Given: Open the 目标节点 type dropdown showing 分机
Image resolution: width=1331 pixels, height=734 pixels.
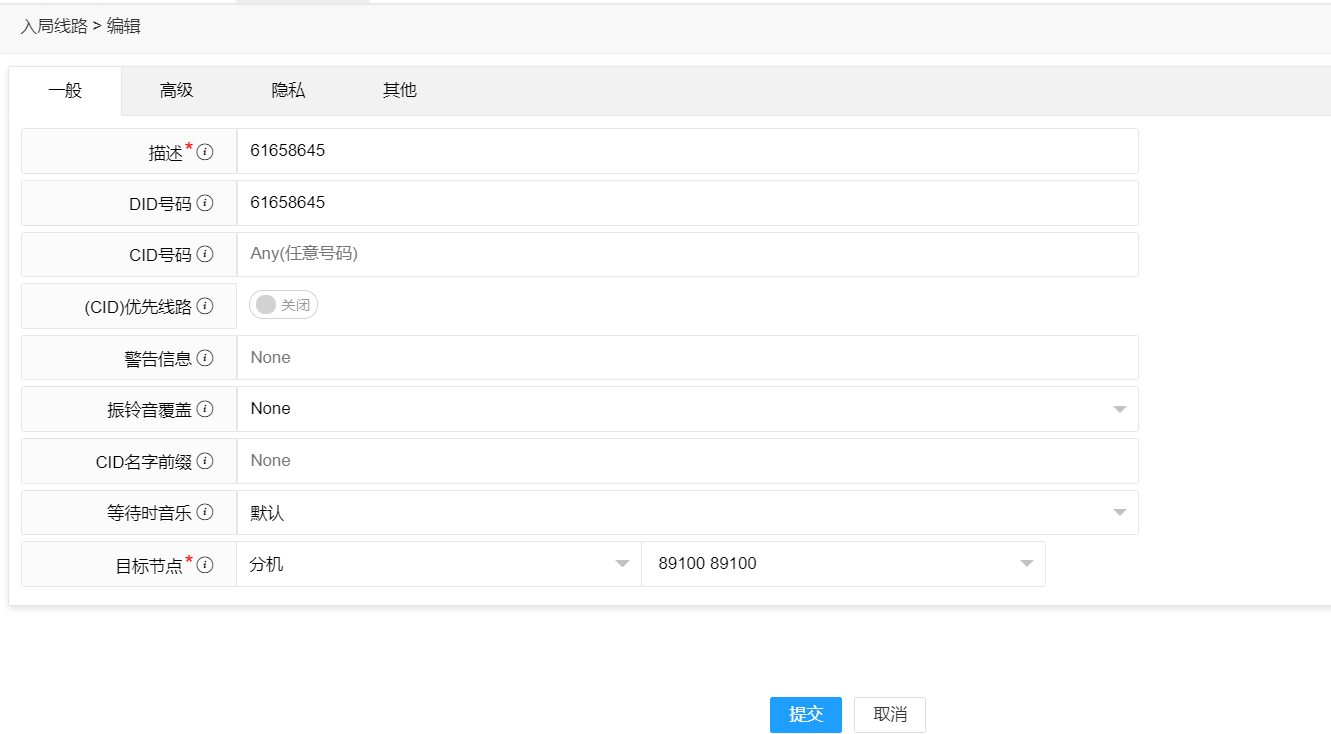Looking at the screenshot, I should (622, 563).
